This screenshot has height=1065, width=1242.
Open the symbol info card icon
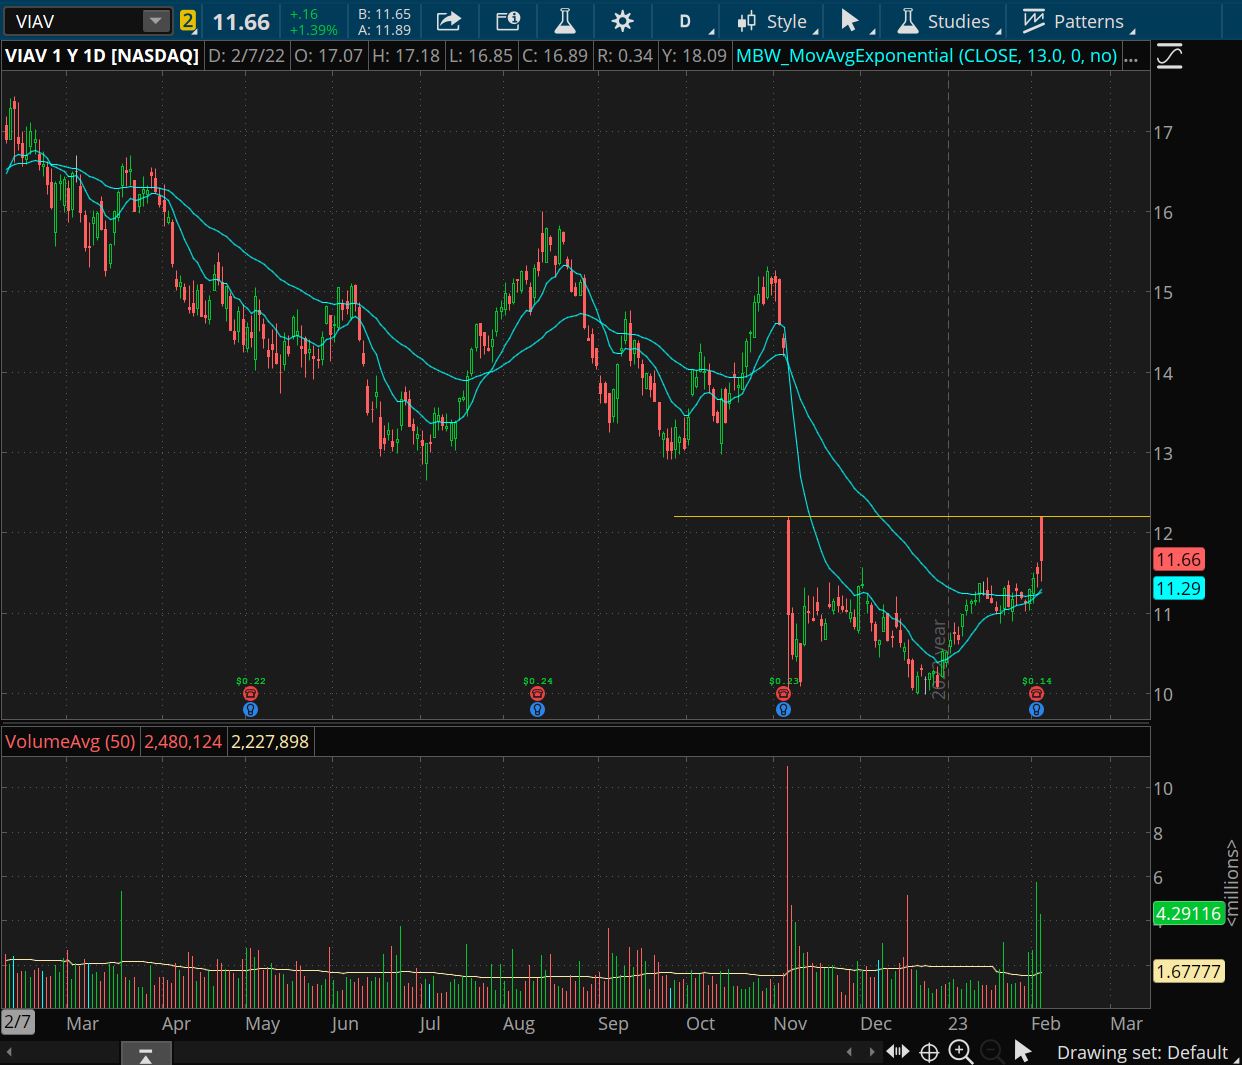click(508, 21)
